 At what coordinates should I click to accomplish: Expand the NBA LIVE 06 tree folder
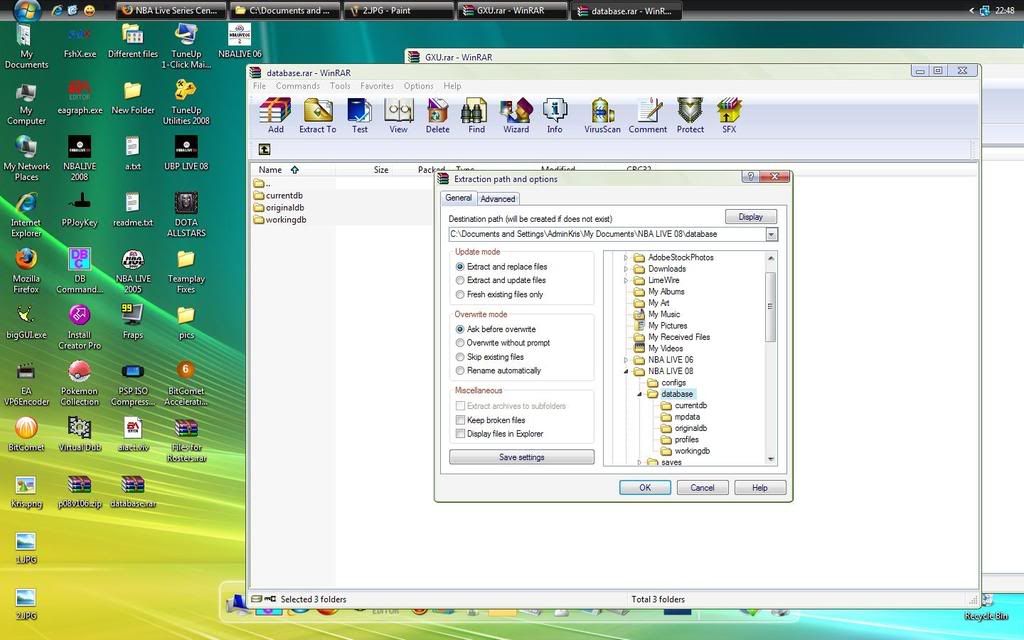coord(626,360)
